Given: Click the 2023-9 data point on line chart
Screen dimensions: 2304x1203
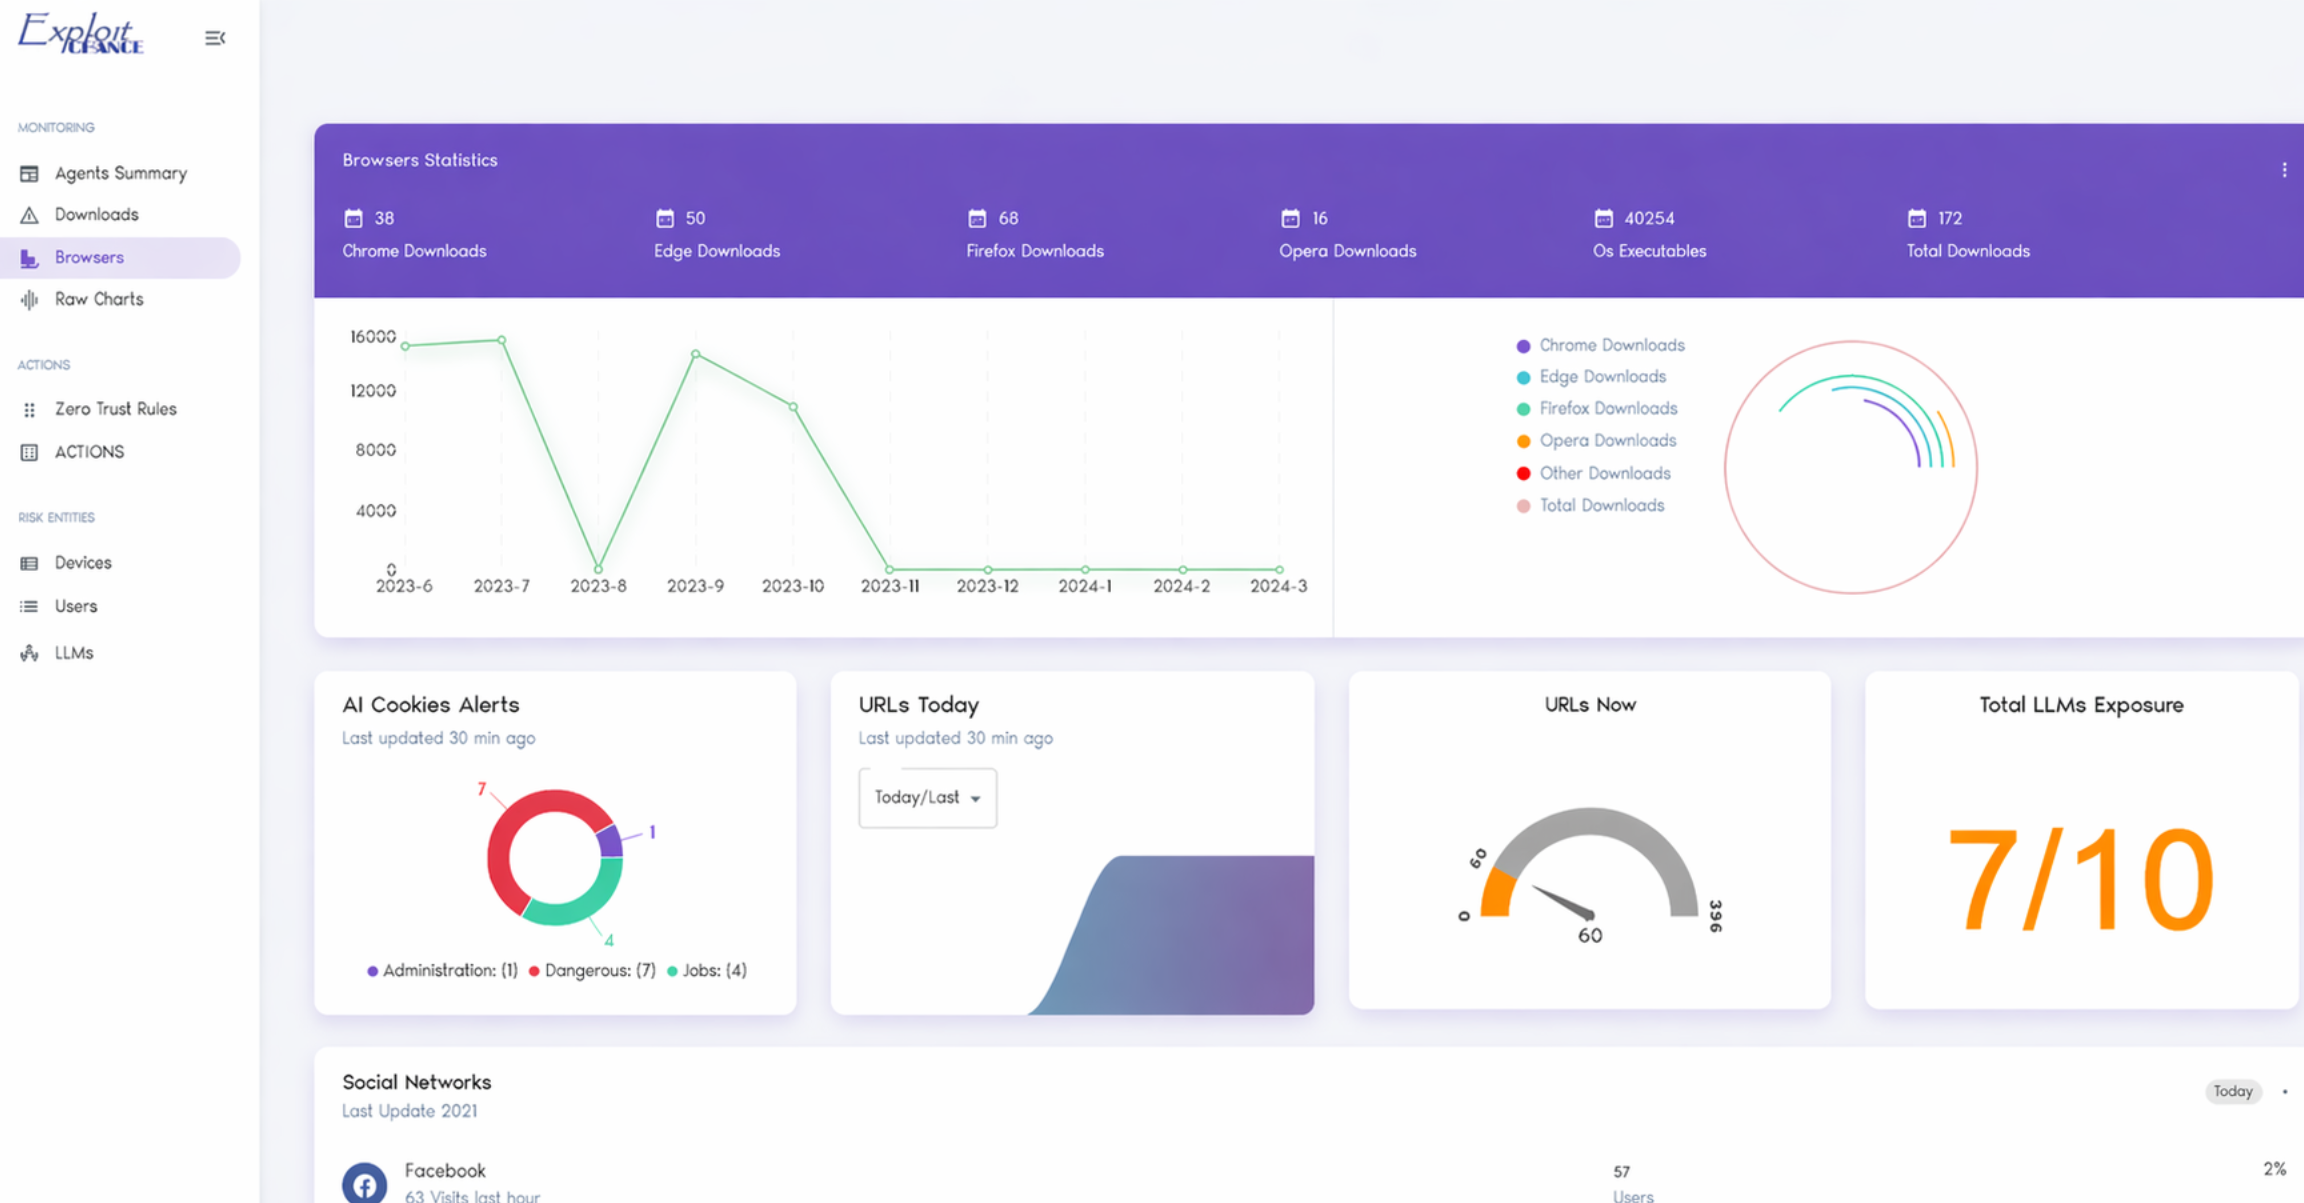Looking at the screenshot, I should (696, 354).
